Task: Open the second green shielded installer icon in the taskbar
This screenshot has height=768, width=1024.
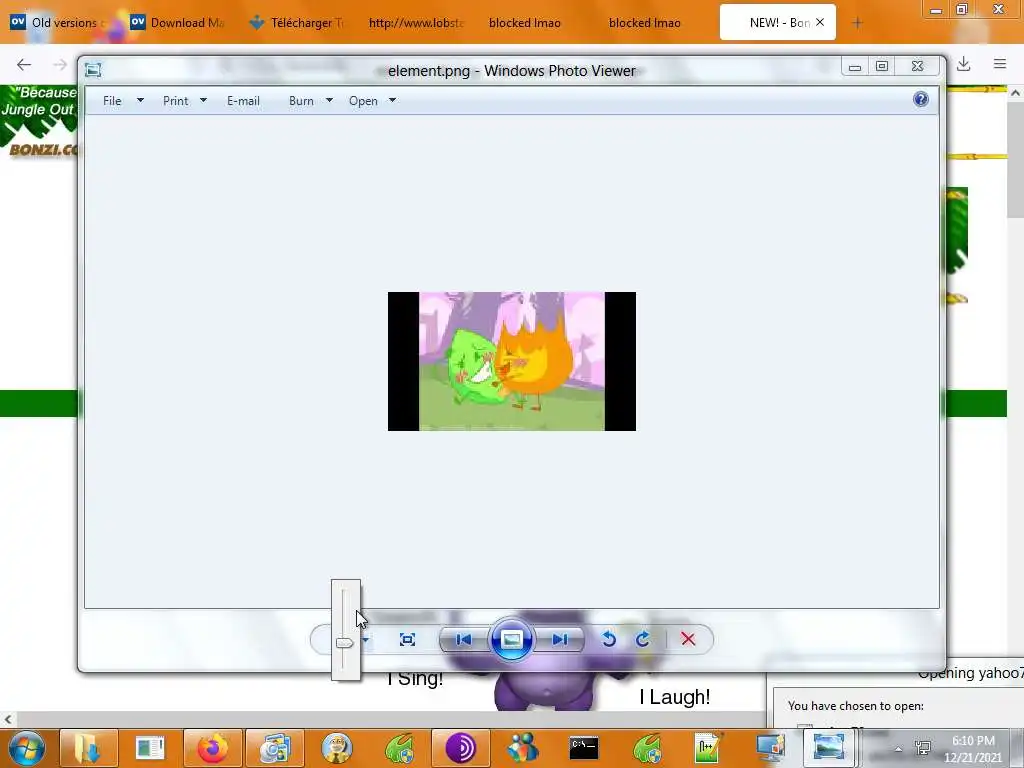Action: [647, 748]
